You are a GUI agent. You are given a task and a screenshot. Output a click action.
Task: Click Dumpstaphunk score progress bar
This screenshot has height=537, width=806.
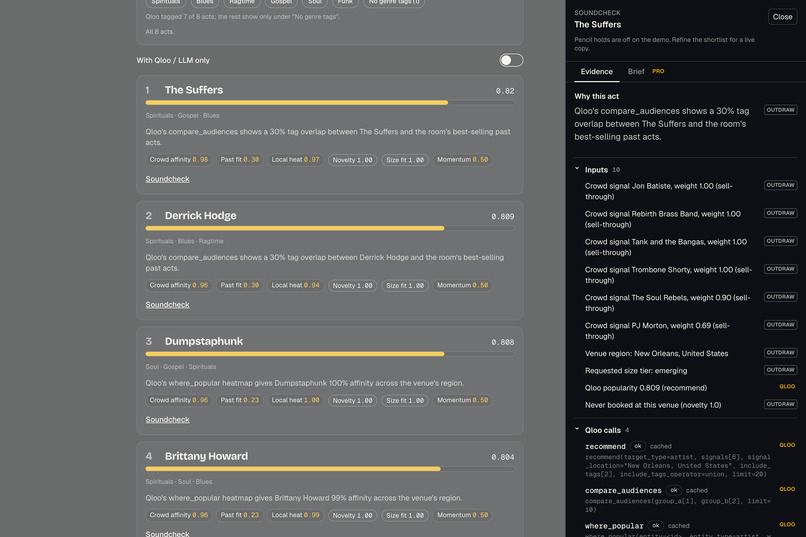coord(329,354)
